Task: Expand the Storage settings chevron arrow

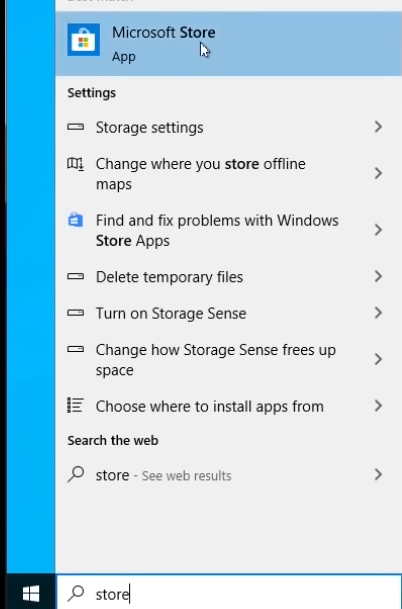Action: tap(378, 127)
